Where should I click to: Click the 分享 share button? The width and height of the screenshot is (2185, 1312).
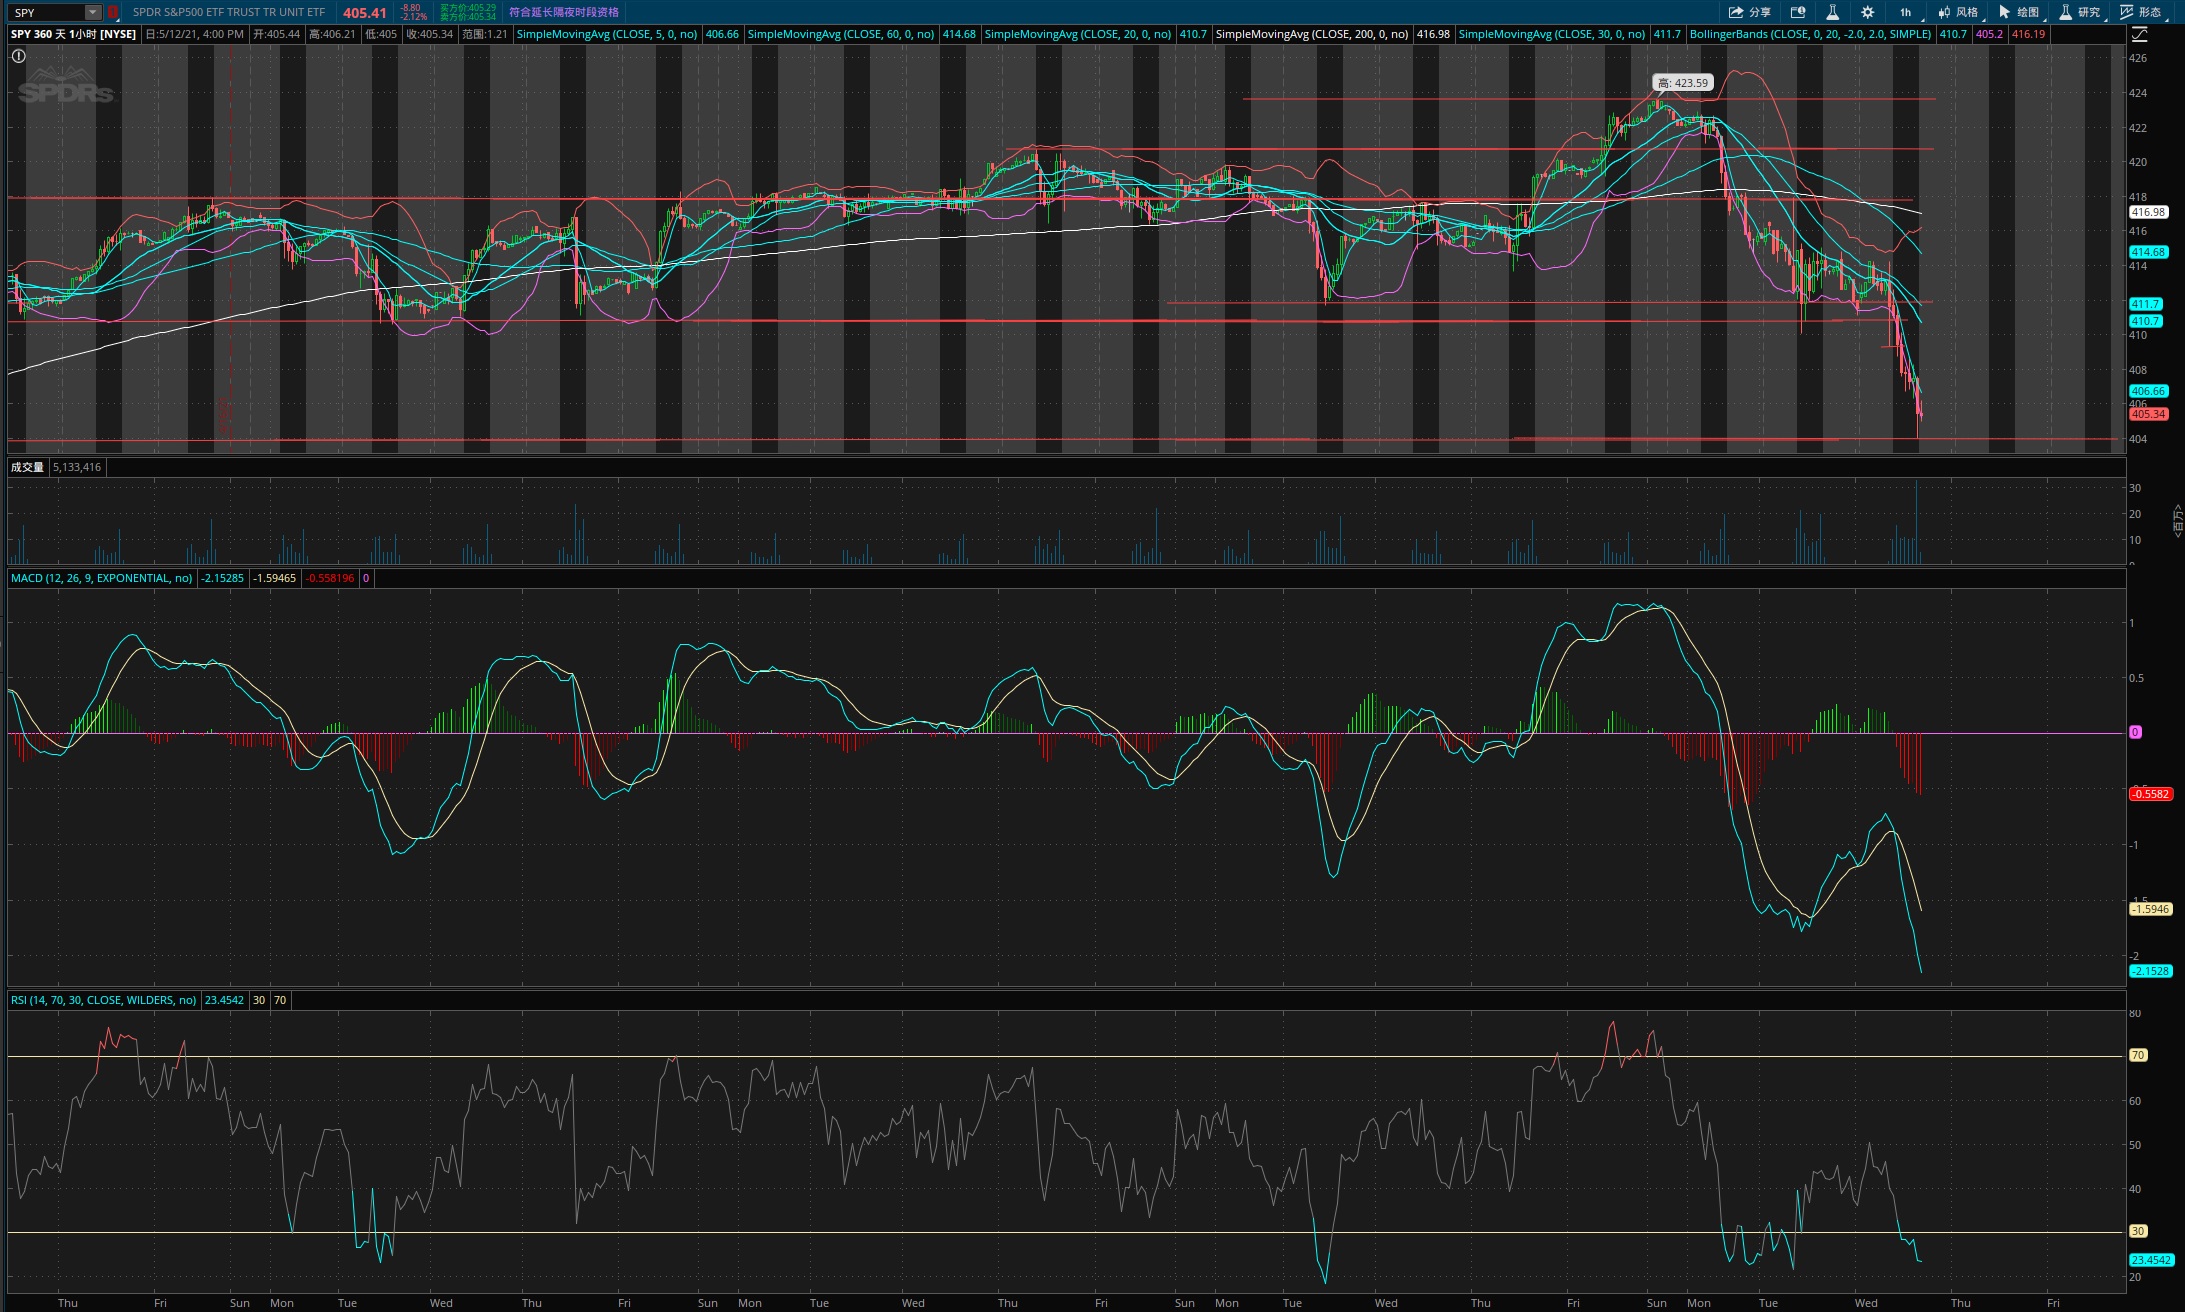point(1749,12)
